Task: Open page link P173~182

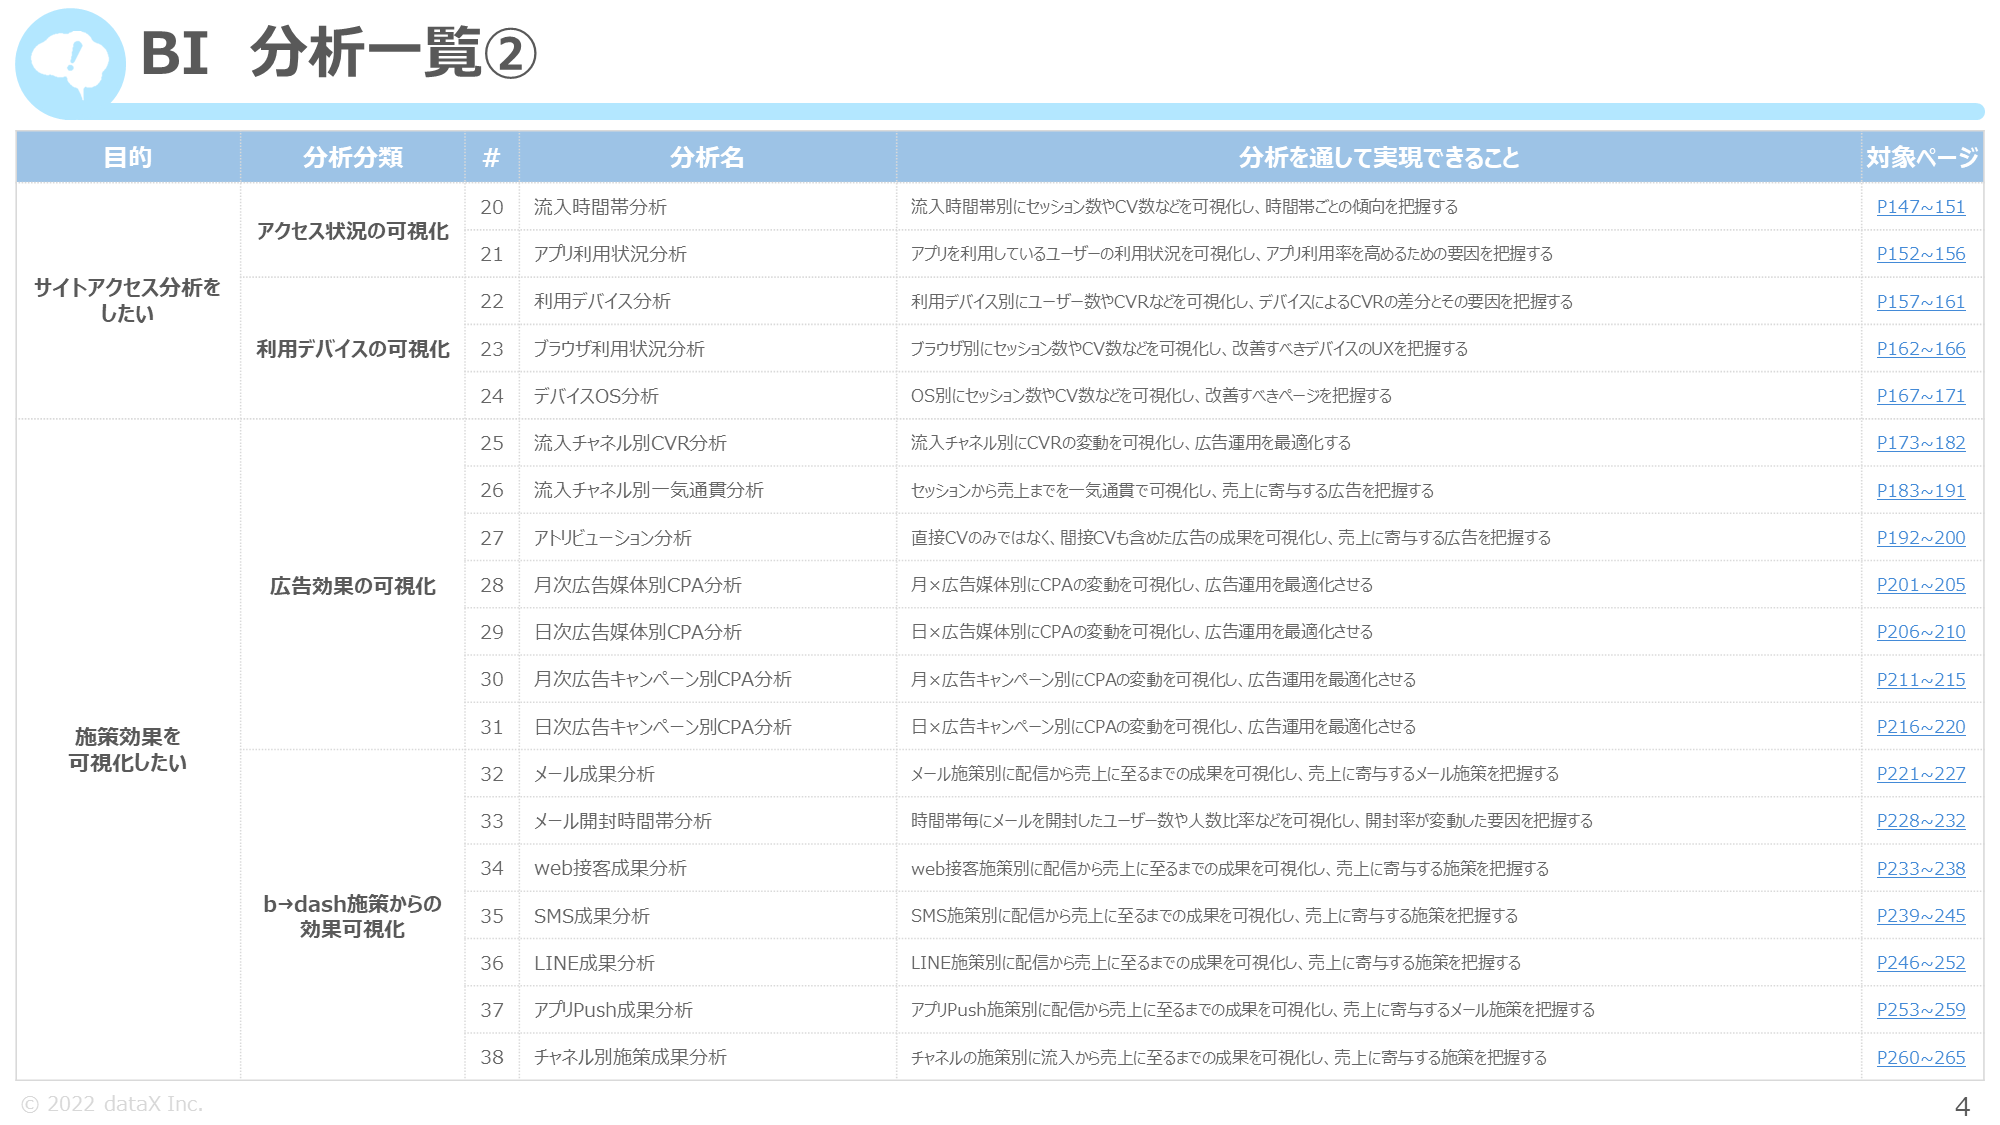Action: click(x=1920, y=443)
